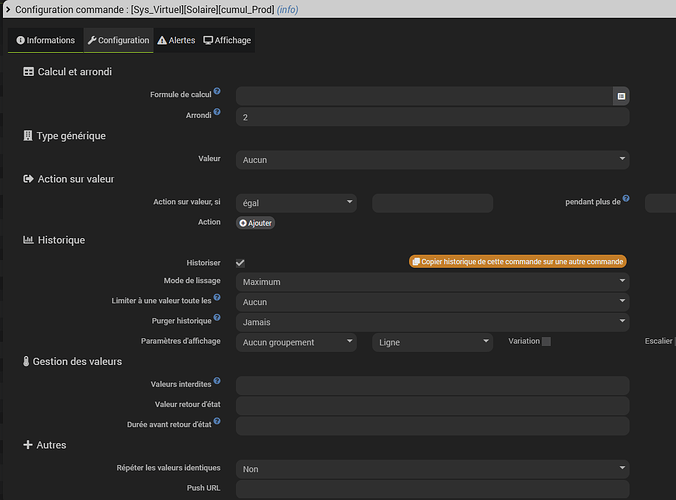
Task: Click the Historique chart icon
Action: tap(28, 240)
